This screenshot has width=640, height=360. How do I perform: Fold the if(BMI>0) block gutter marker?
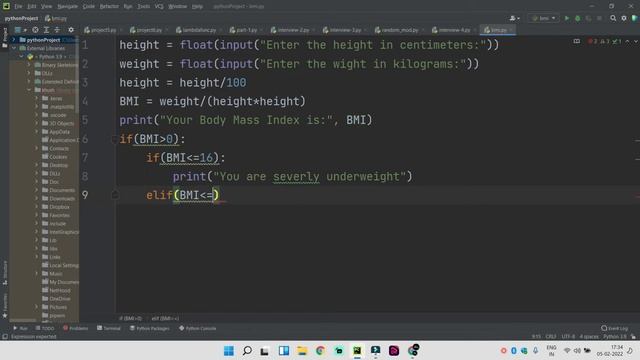(115, 139)
